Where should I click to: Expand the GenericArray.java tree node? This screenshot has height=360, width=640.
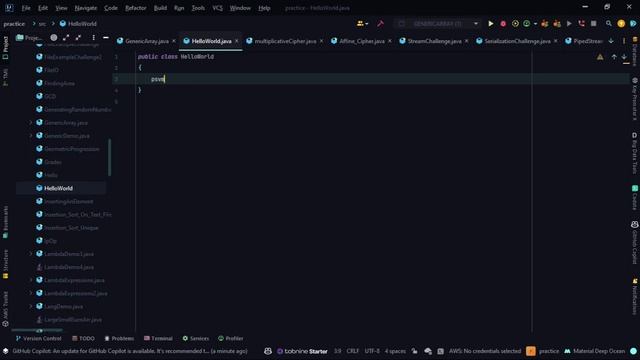[x=31, y=122]
